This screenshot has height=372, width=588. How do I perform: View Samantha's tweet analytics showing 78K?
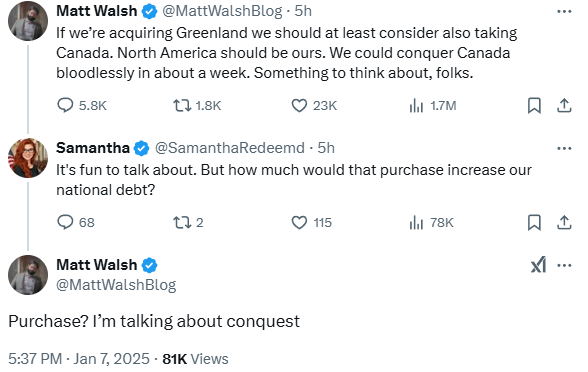tap(431, 222)
